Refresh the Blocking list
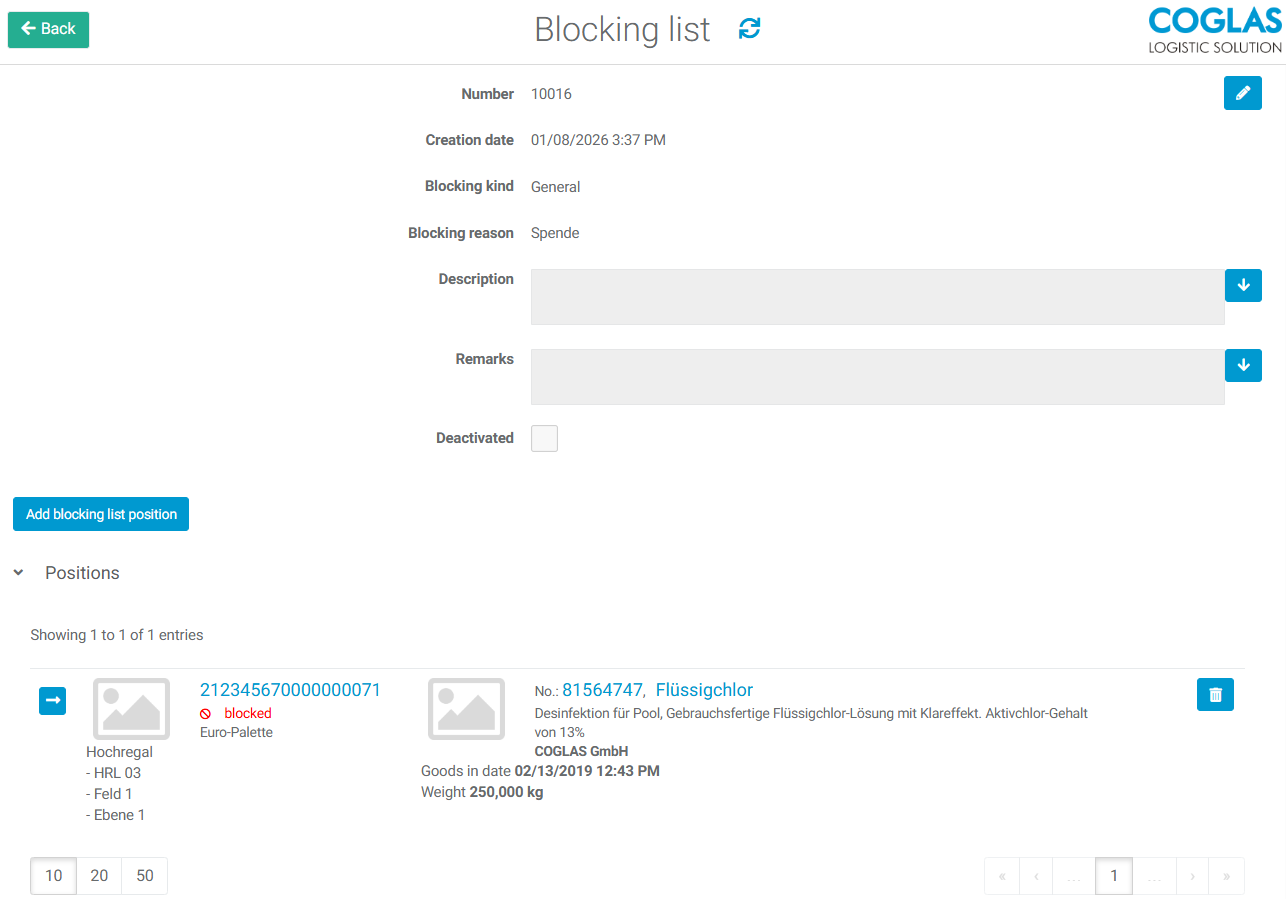Screen dimensions: 1286x899 [x=749, y=28]
